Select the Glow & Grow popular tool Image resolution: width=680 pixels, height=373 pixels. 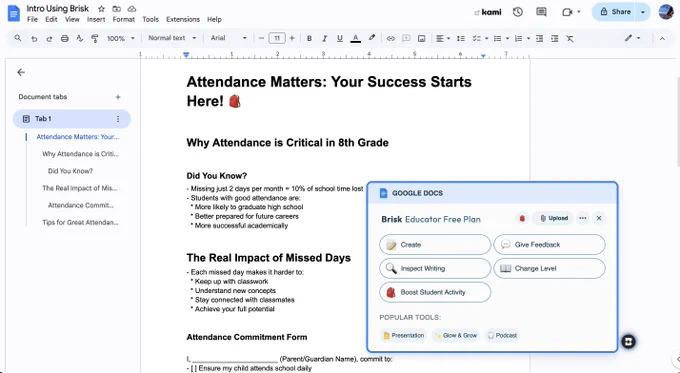455,335
